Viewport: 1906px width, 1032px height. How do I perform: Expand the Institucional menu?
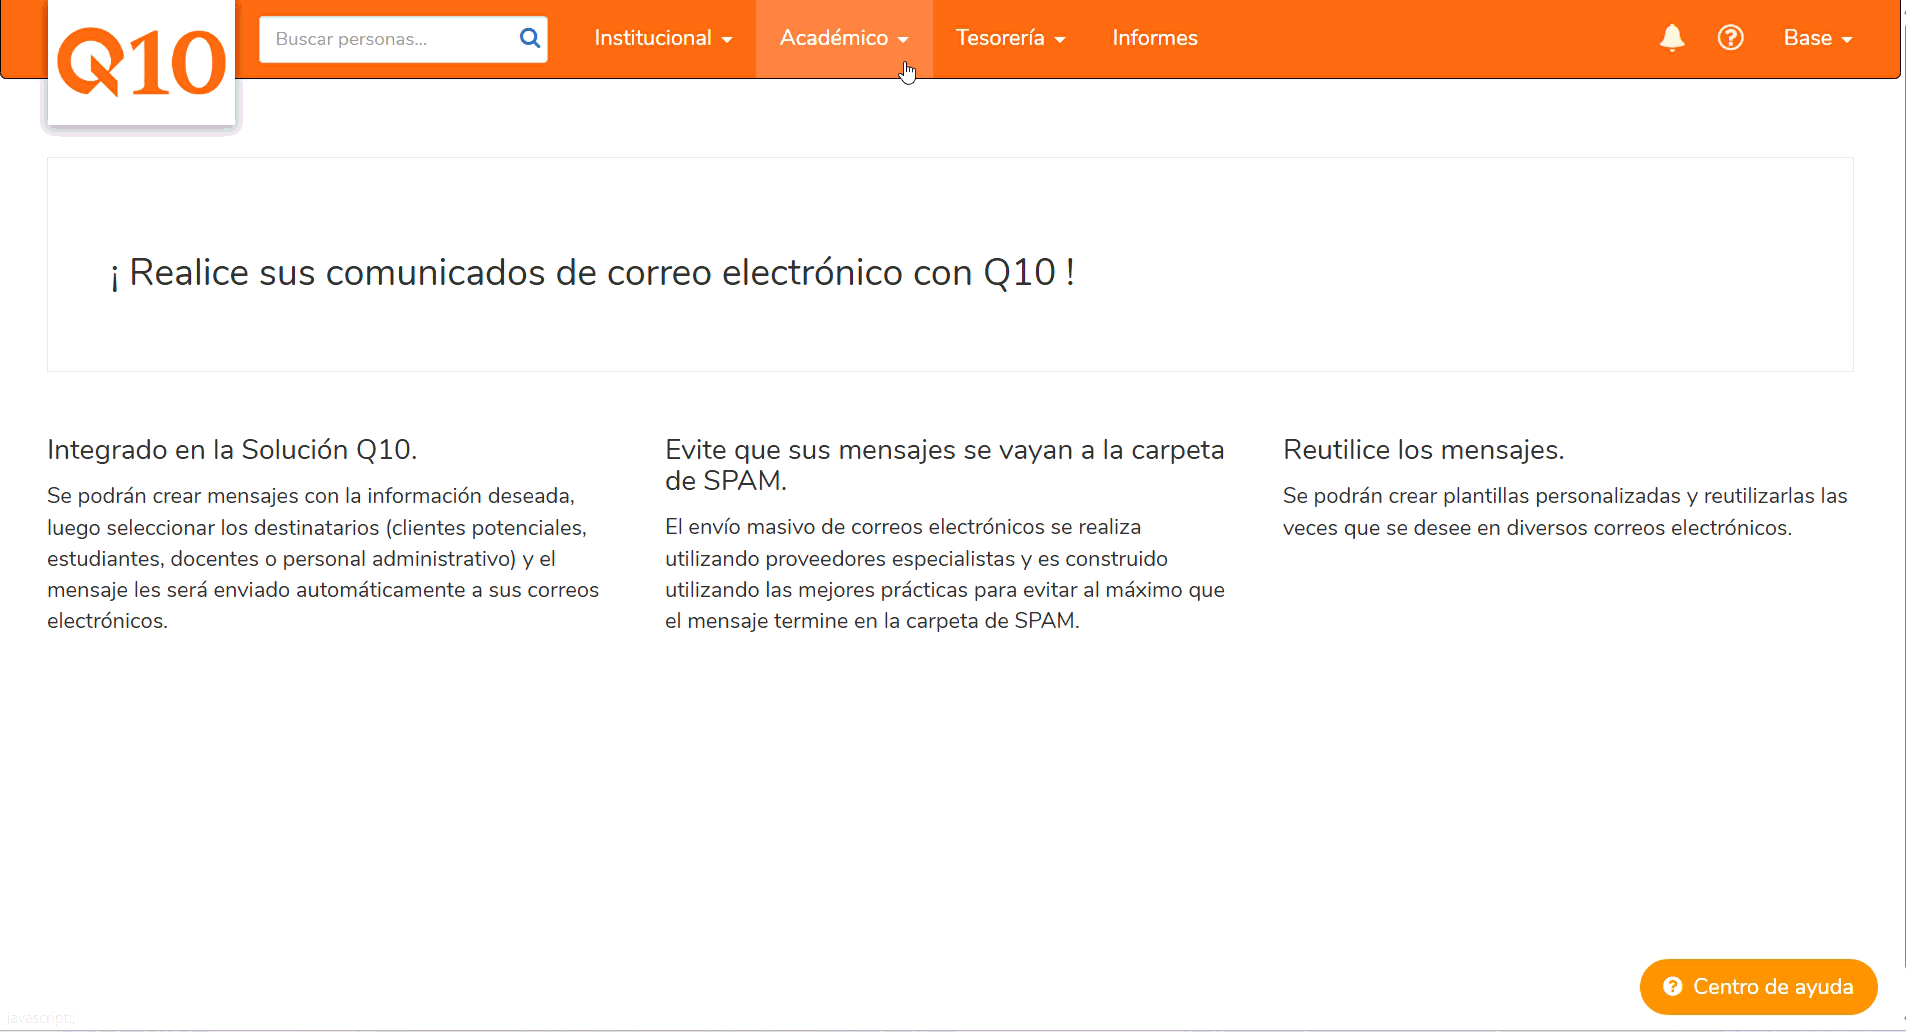[664, 38]
